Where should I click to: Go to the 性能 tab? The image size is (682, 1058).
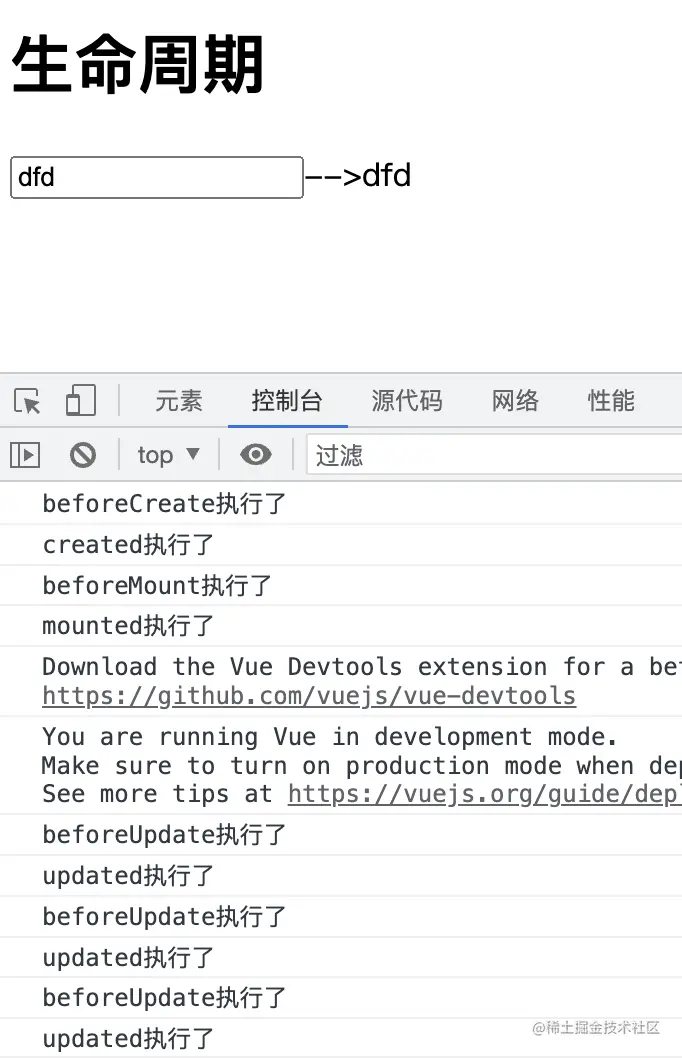611,401
